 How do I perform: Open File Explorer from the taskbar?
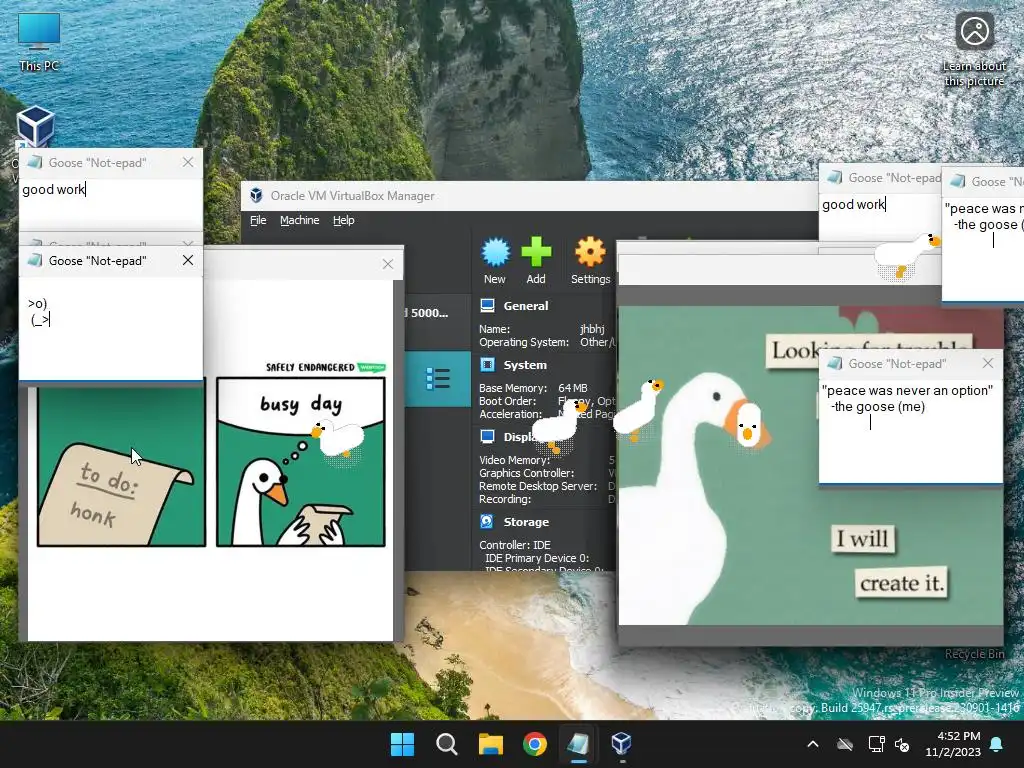pos(490,744)
